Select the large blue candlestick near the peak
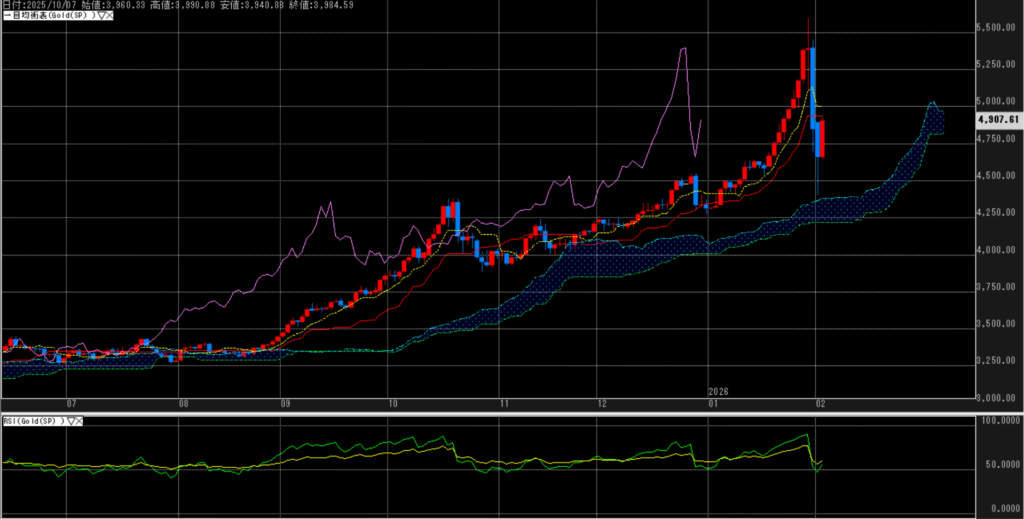The height and width of the screenshot is (519, 1024). tap(813, 82)
